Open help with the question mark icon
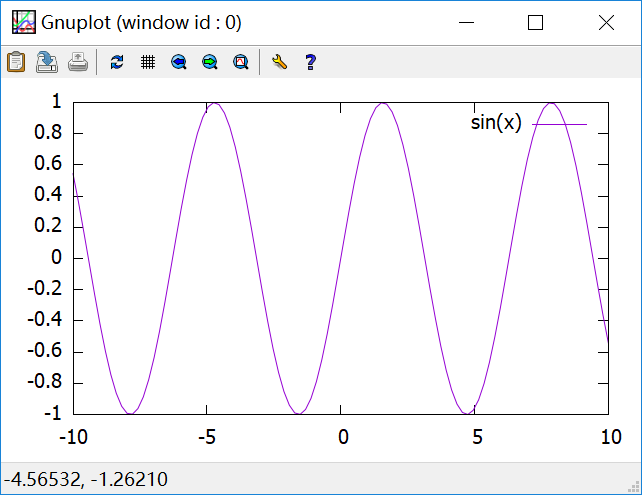Image resolution: width=642 pixels, height=495 pixels. click(x=311, y=62)
